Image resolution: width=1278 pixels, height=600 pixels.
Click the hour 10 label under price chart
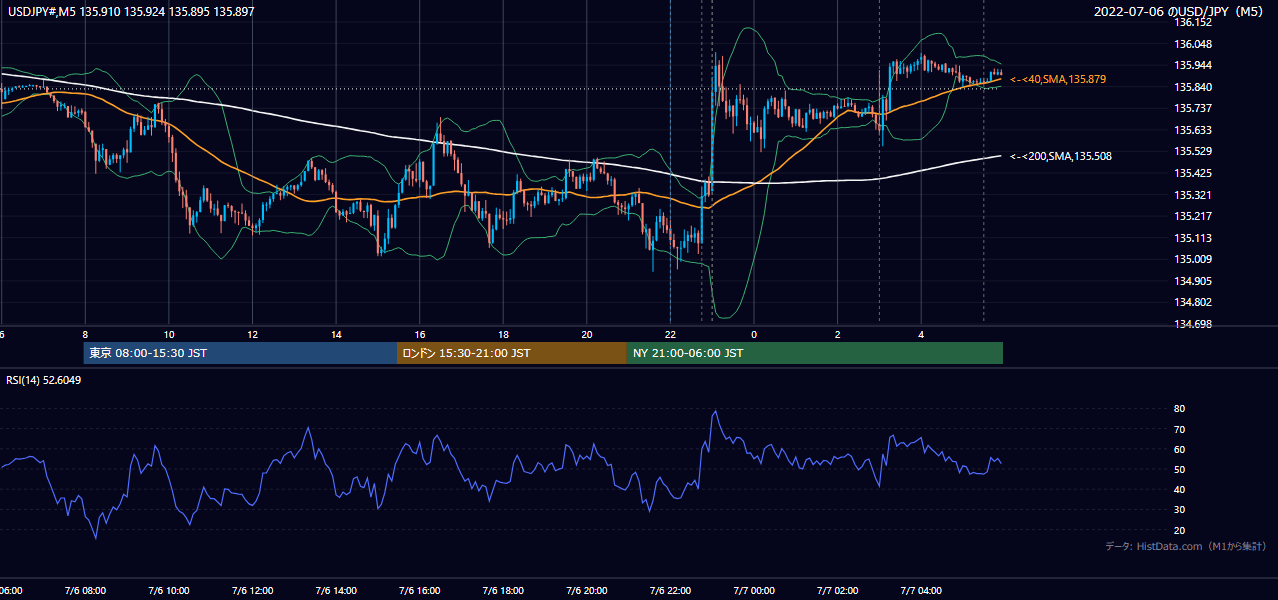click(x=169, y=334)
